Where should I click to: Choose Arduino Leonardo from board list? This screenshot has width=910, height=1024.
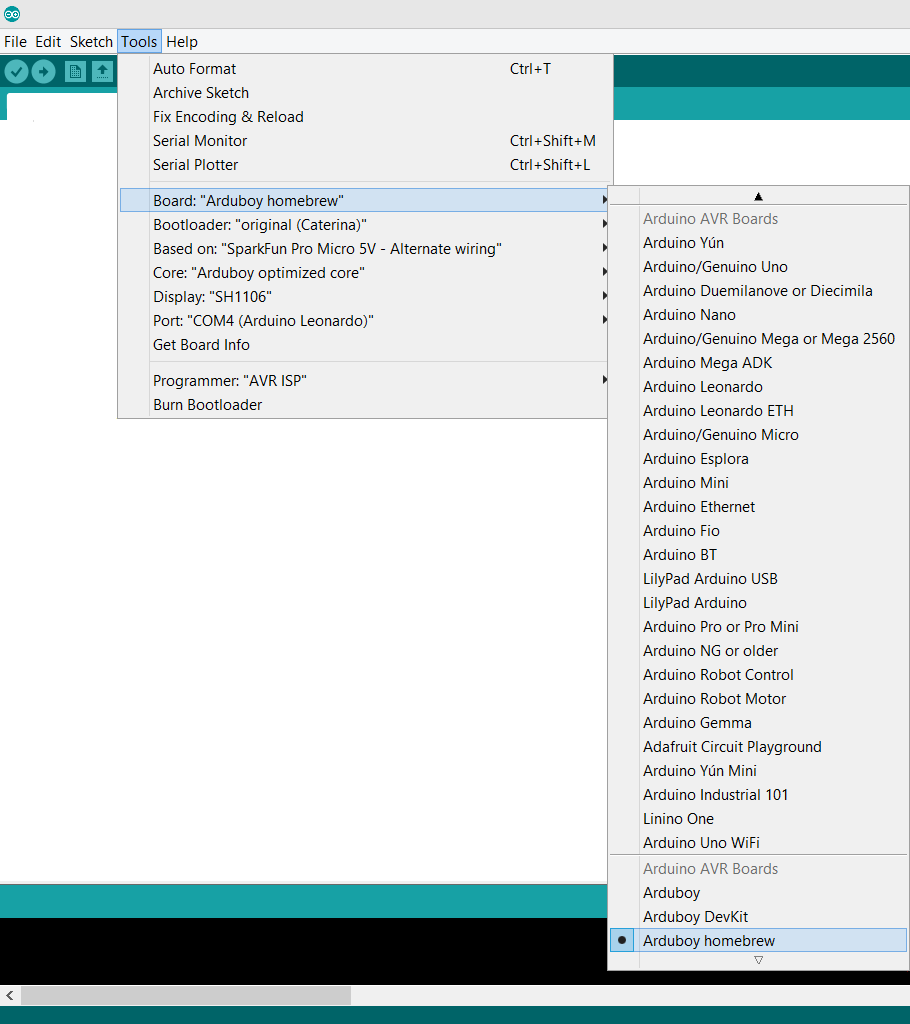coord(702,386)
